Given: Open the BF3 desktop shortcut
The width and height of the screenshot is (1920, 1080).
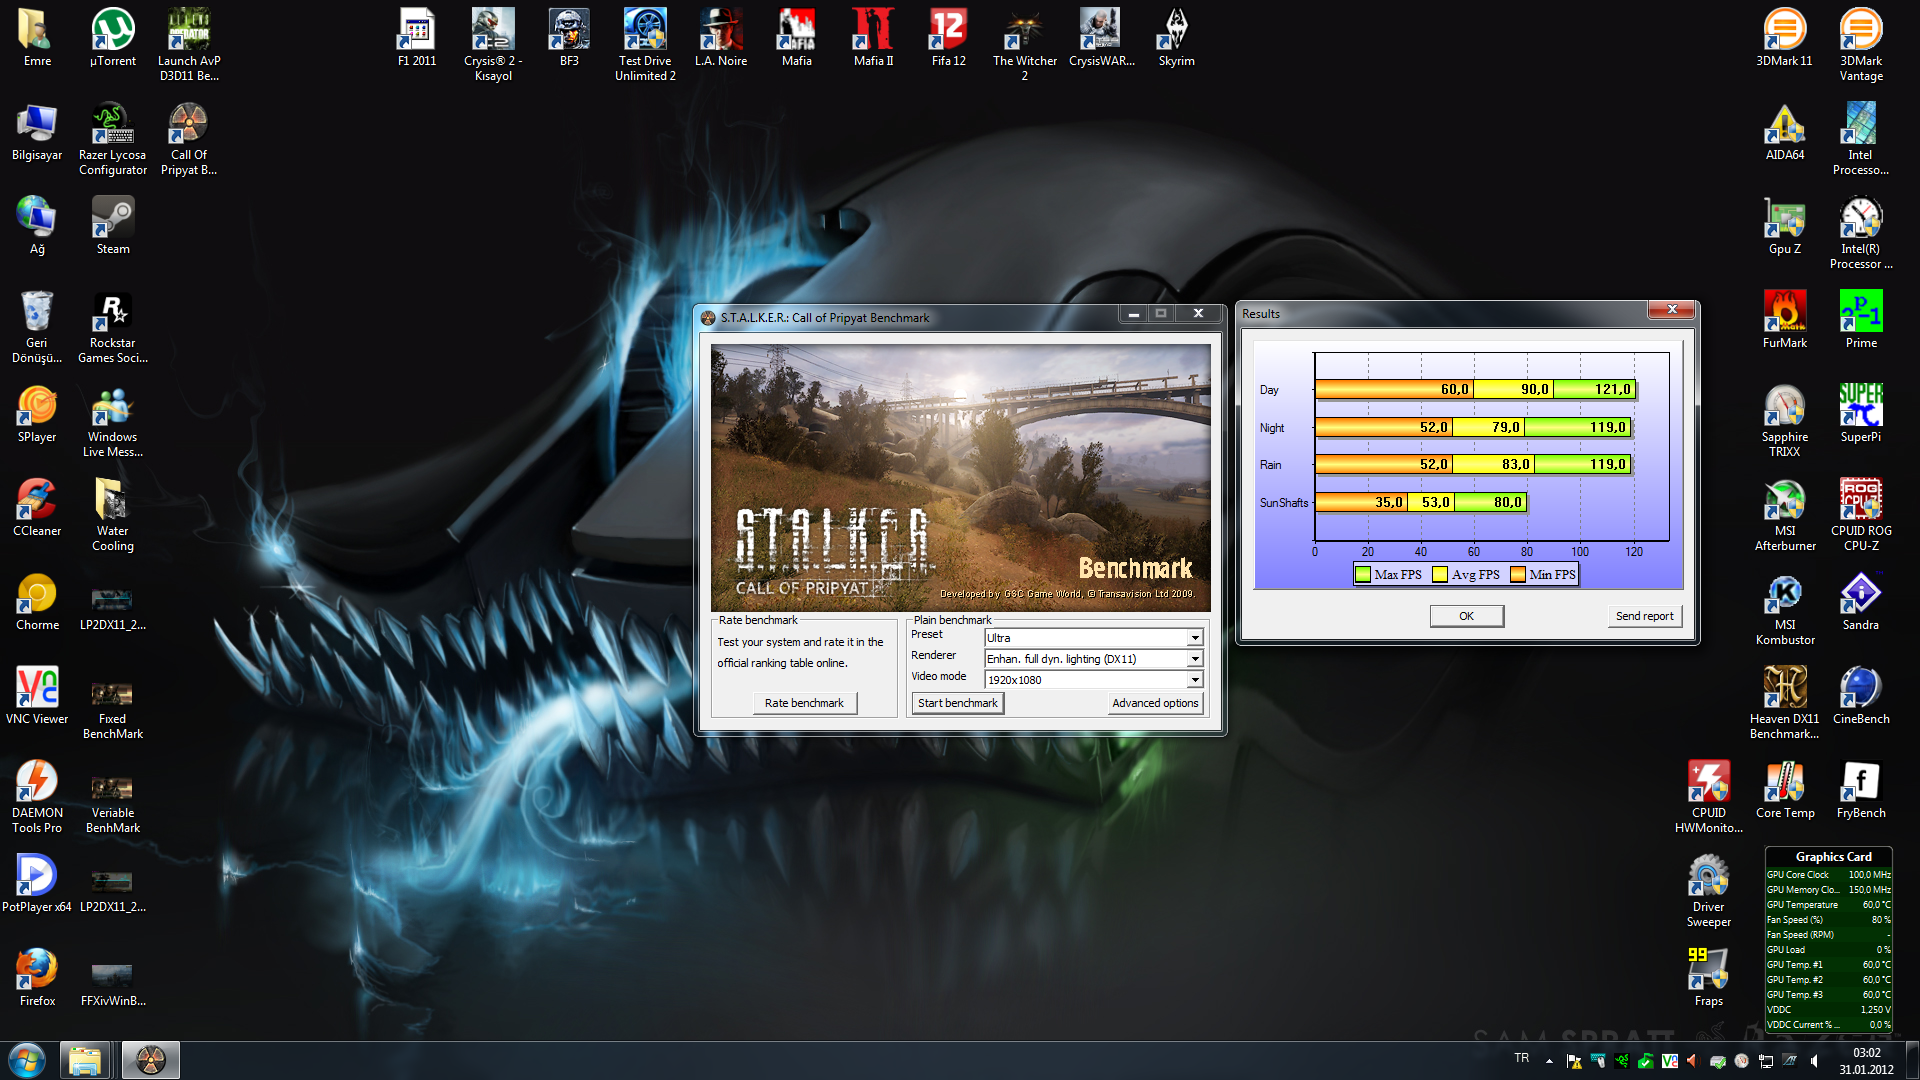Looking at the screenshot, I should click(x=569, y=31).
